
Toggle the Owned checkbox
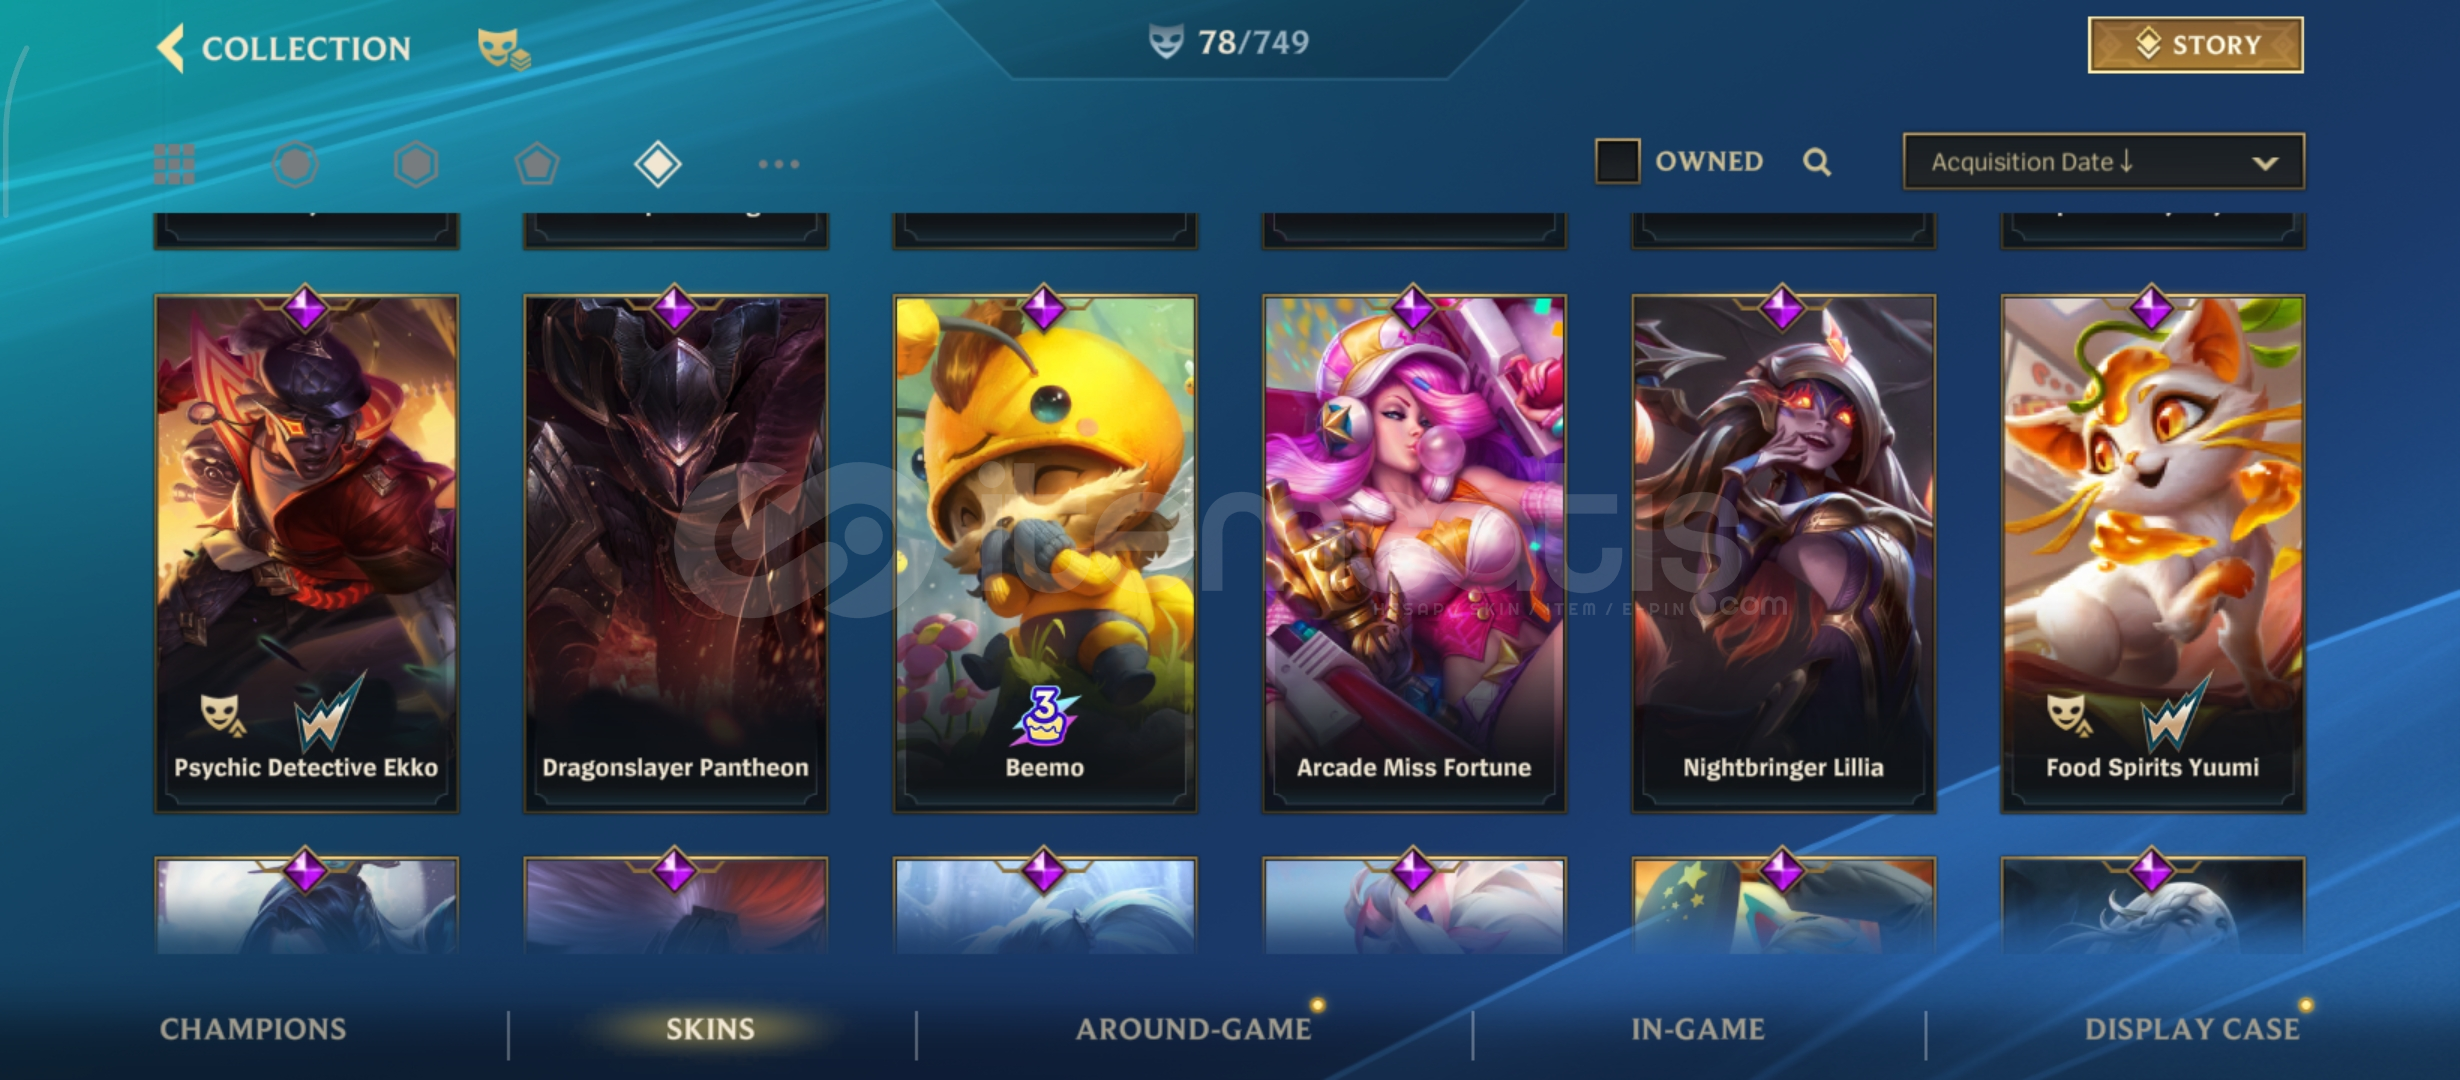[1617, 161]
